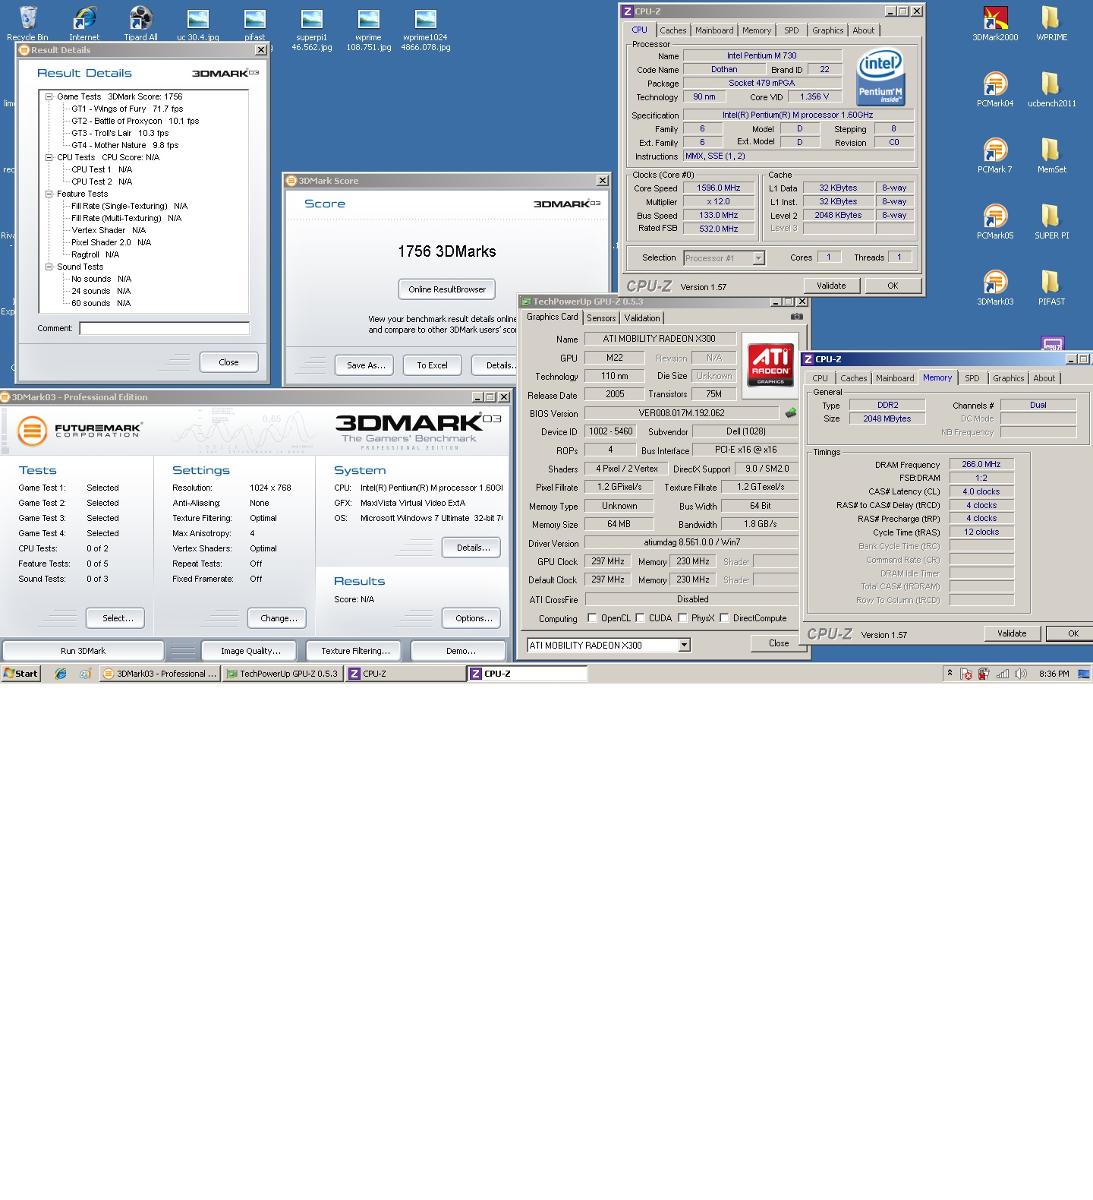This screenshot has height=1200, width=1093.
Task: Click the Validate button in top CPU-Z
Action: click(x=831, y=285)
